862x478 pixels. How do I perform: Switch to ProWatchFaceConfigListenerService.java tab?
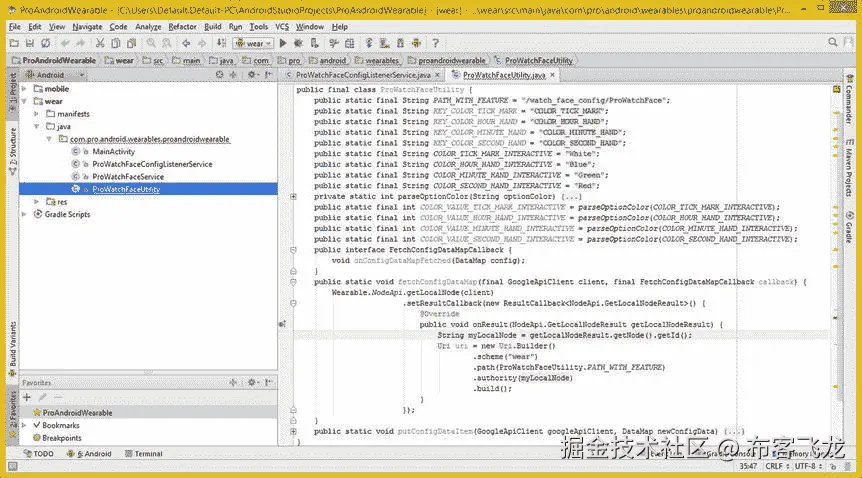click(x=362, y=75)
